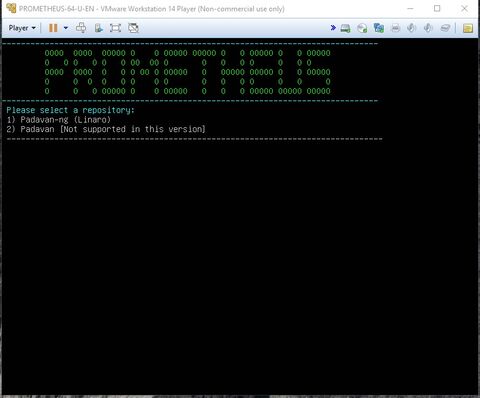The image size is (480, 398).
Task: Click the 'Padavan-ng (Linaro)' option line
Action: click(58, 120)
